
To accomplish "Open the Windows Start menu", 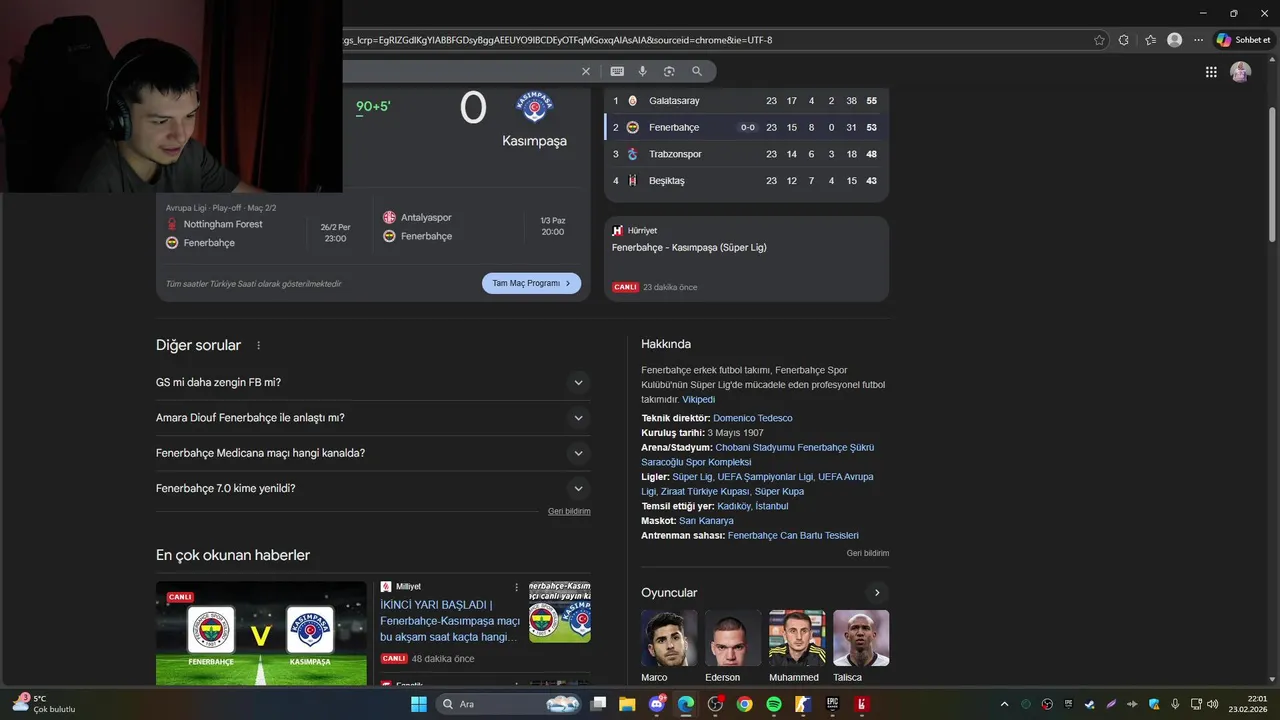I will tap(418, 704).
